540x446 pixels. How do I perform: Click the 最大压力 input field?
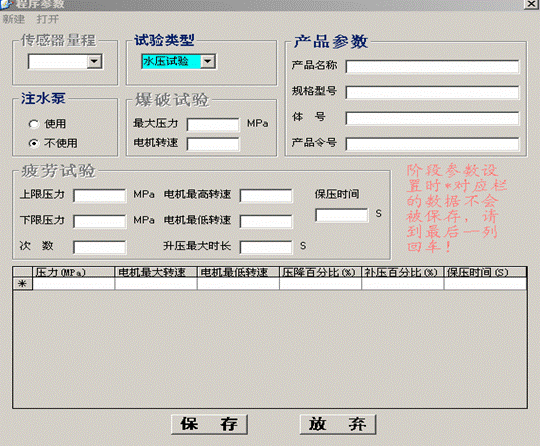tap(213, 125)
